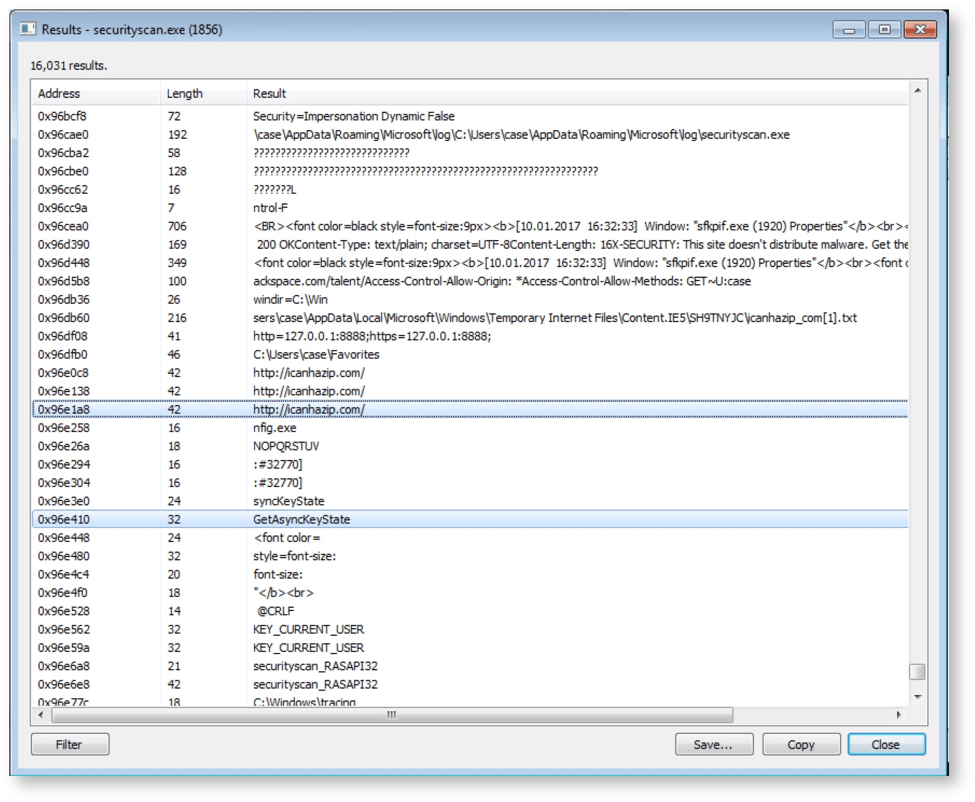The width and height of the screenshot is (975, 802).
Task: Select the 'ackspace.com/talent' result row
Action: 470,281
